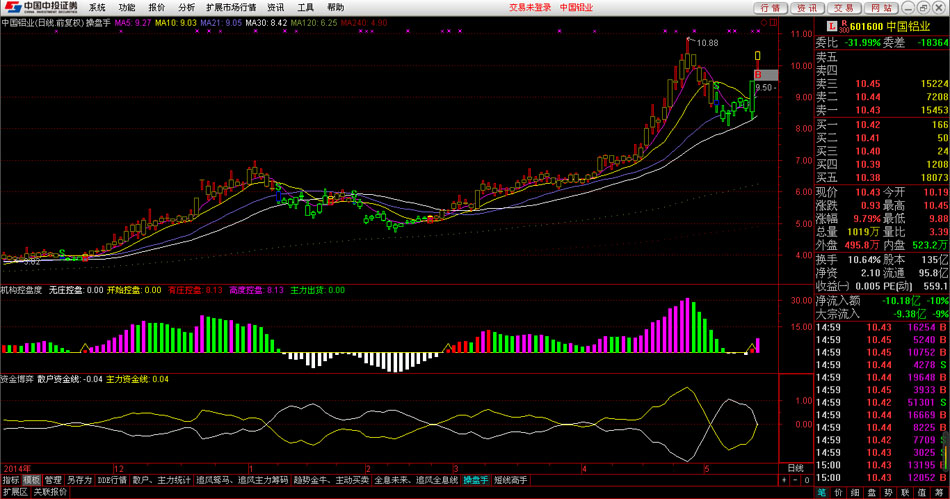The width and height of the screenshot is (950, 499).
Task: Open the 工具 menu
Action: click(305, 7)
